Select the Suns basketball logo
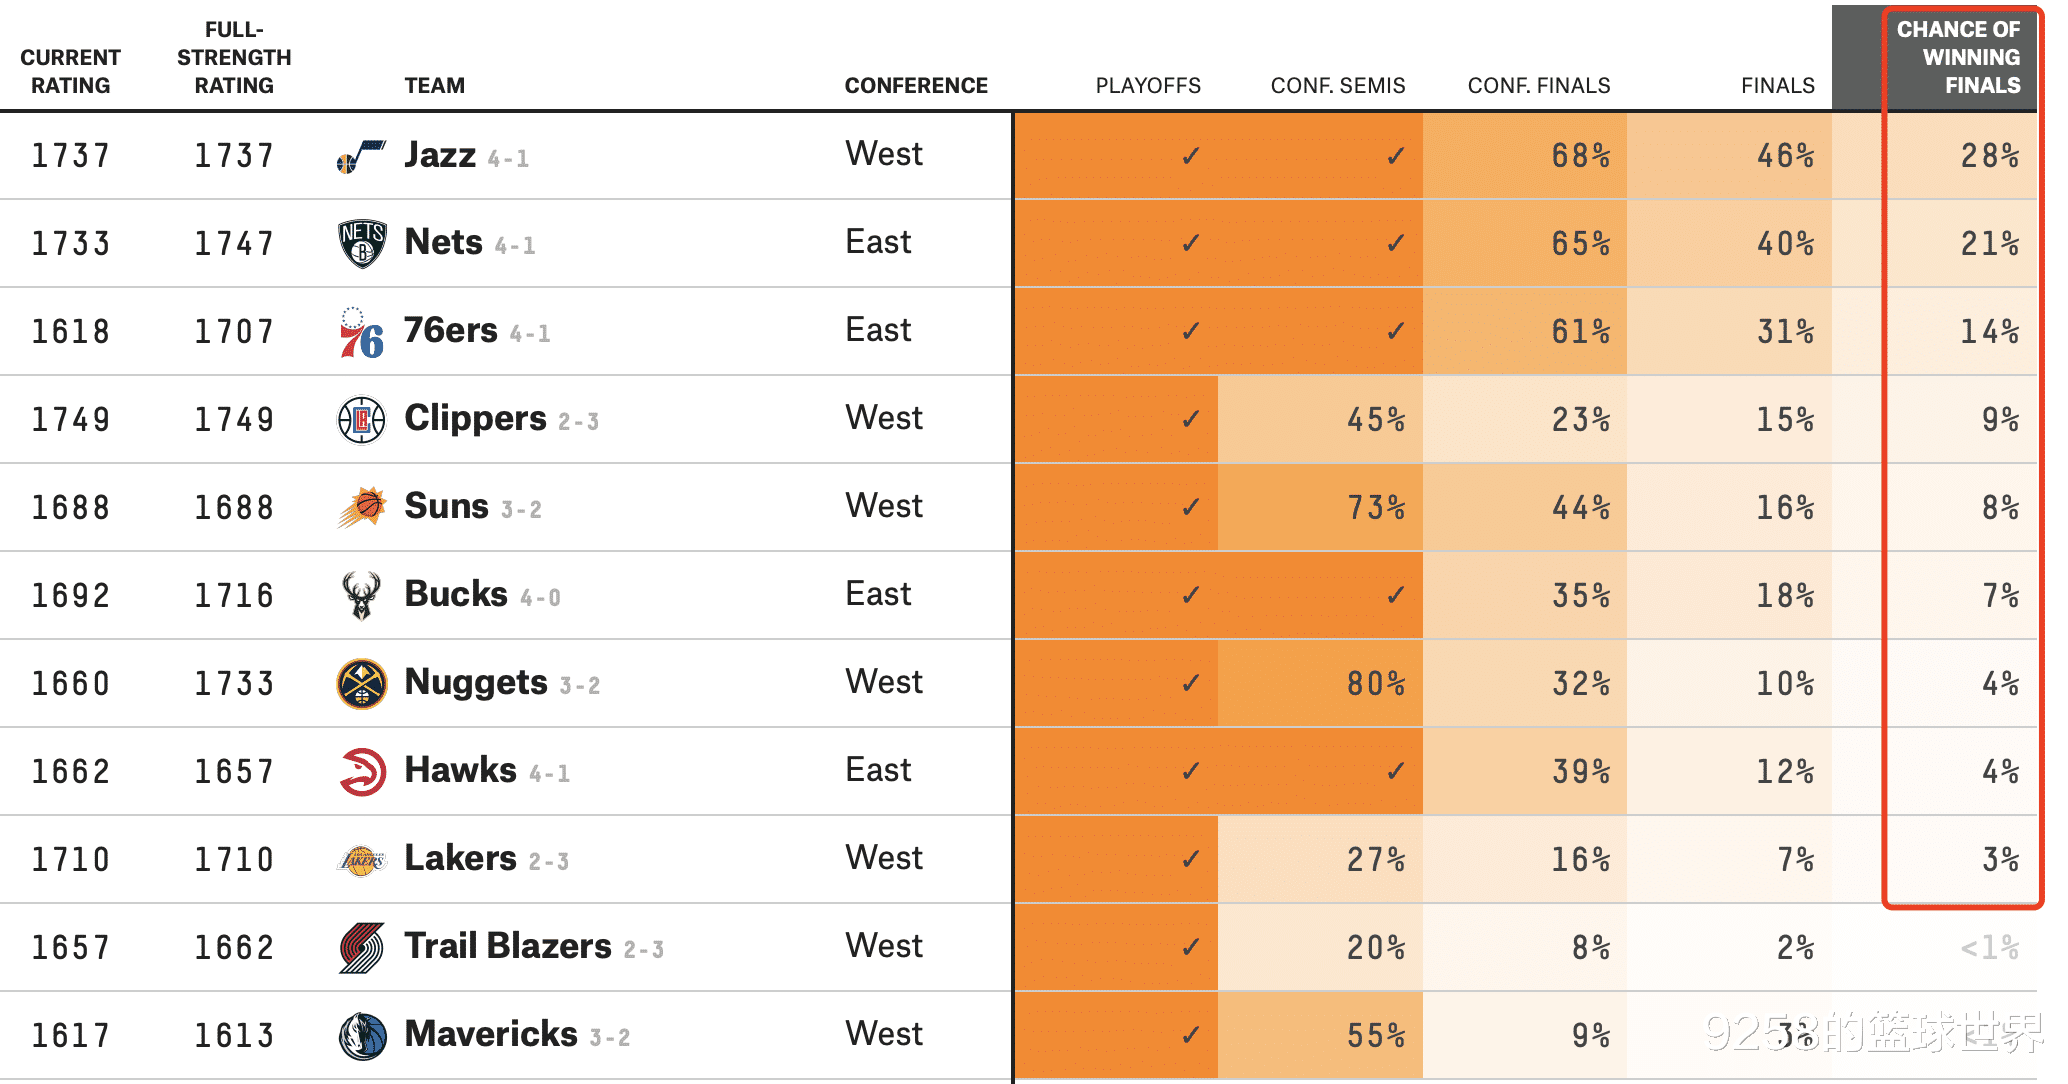 point(362,507)
